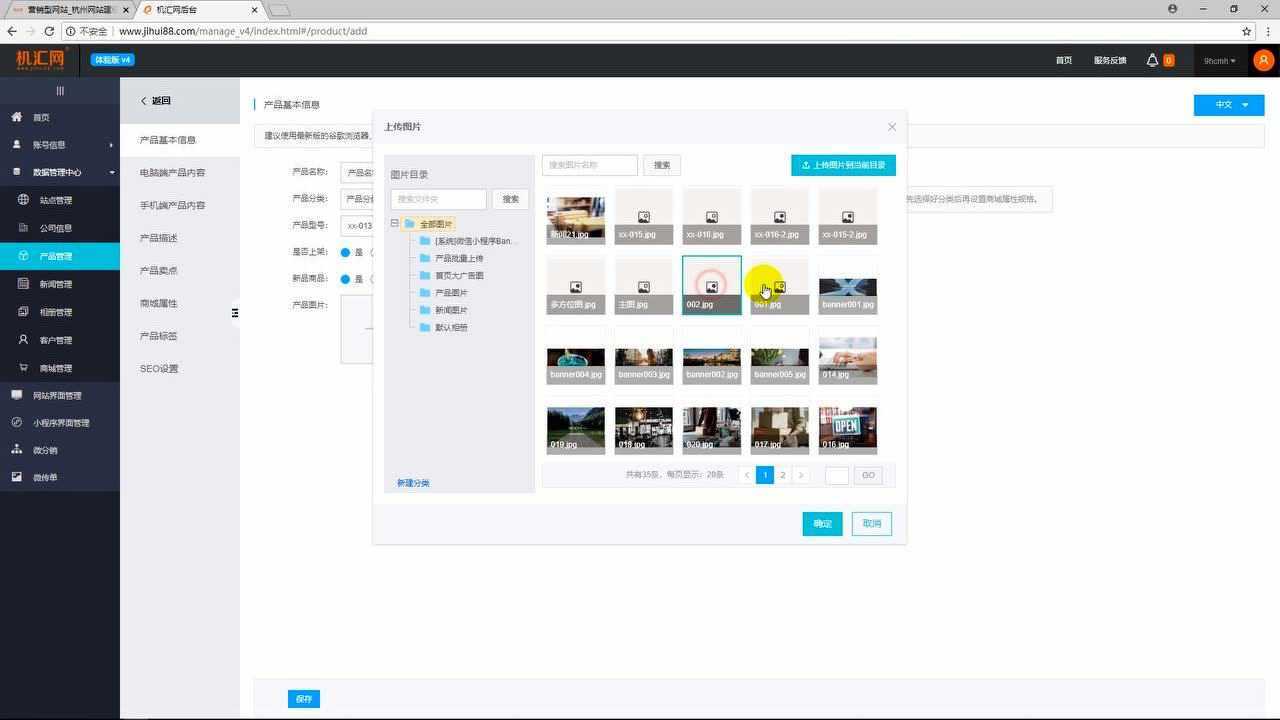Open the notification bell in header

tap(1153, 60)
